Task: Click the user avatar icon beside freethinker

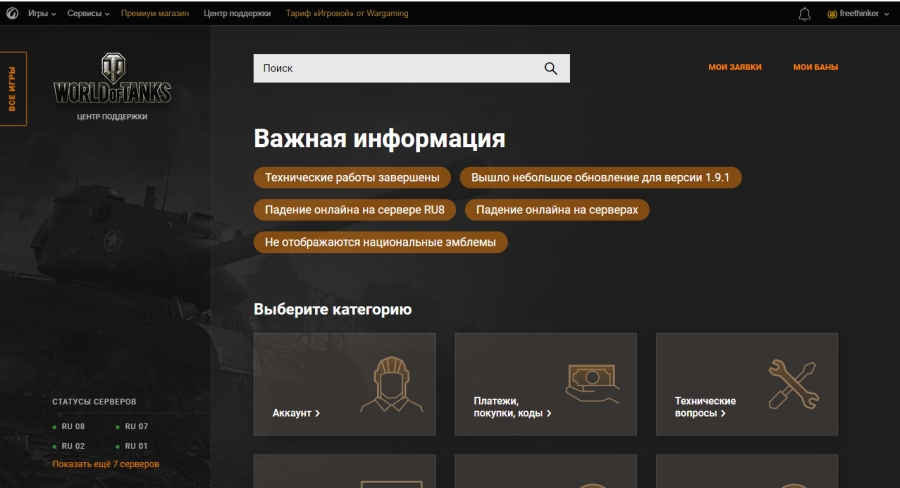Action: click(x=832, y=14)
